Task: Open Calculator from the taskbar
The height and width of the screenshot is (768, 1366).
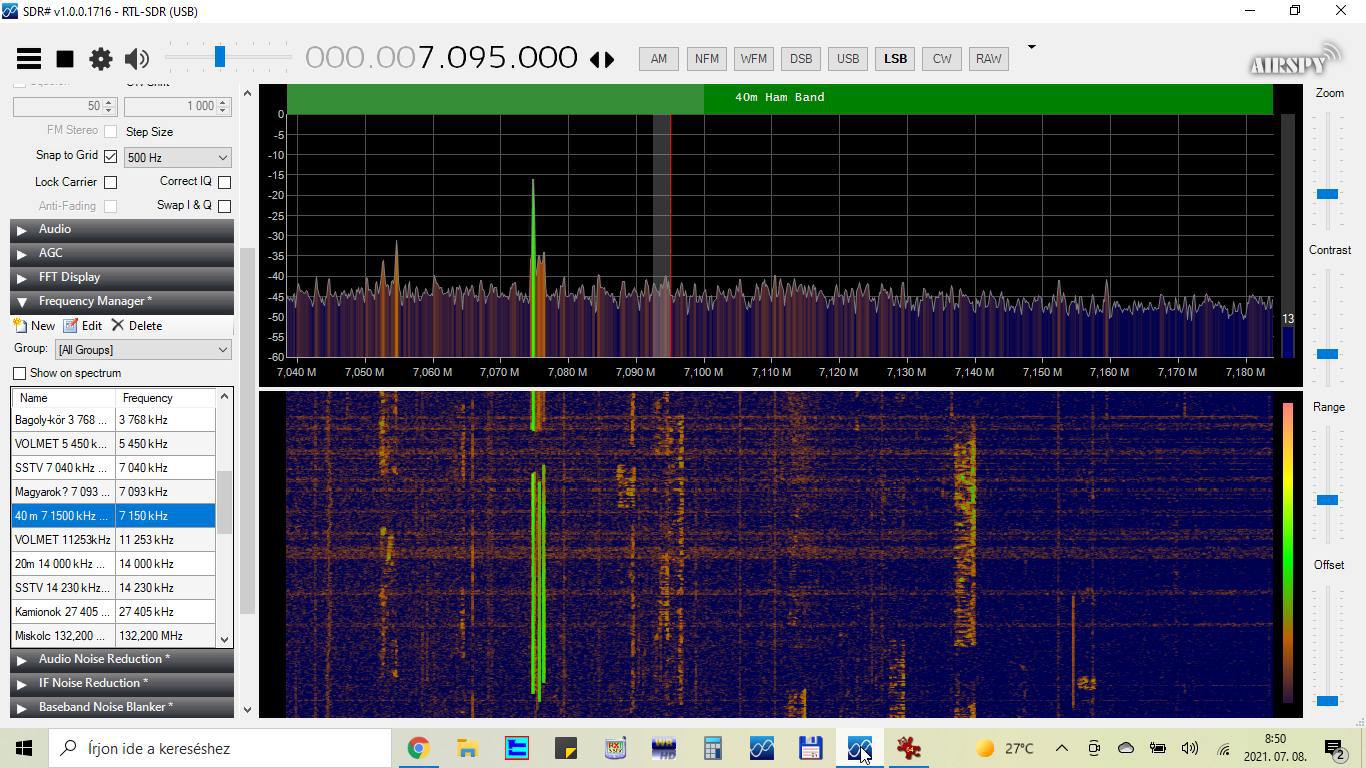Action: click(713, 748)
